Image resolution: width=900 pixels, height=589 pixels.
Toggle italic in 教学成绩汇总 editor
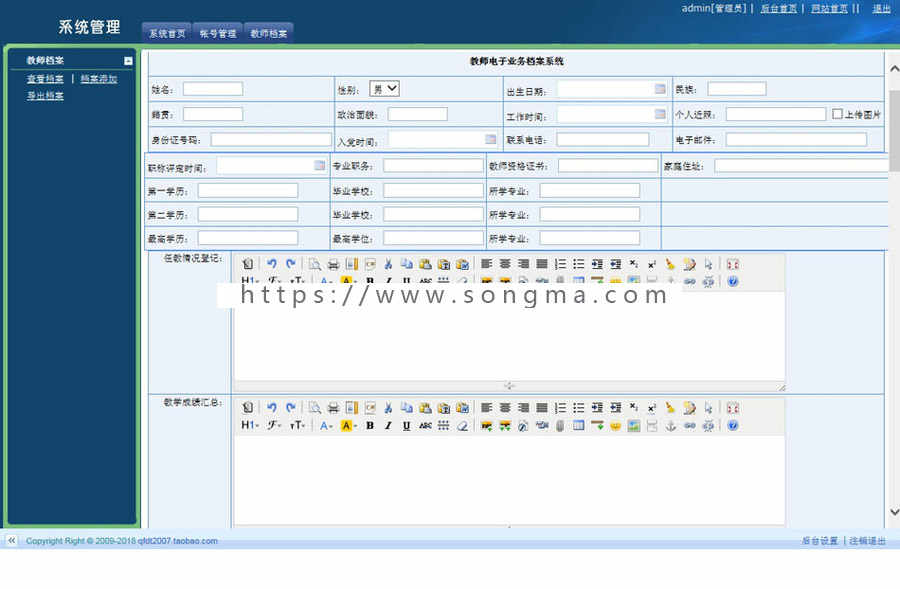pyautogui.click(x=388, y=425)
